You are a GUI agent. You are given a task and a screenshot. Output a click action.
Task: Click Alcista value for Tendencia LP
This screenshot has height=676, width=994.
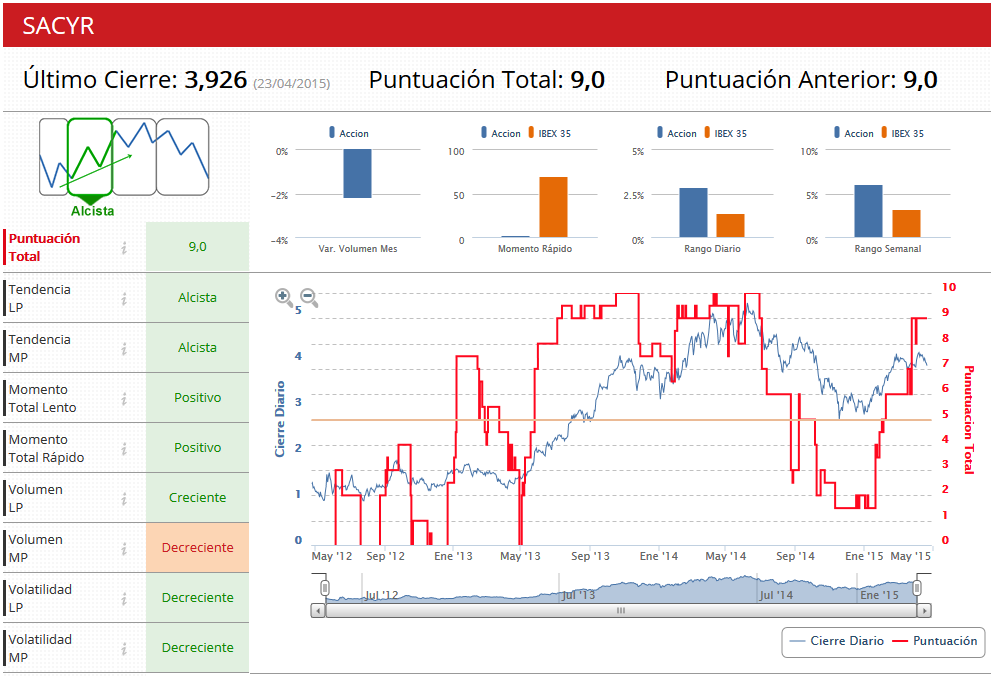(x=198, y=297)
